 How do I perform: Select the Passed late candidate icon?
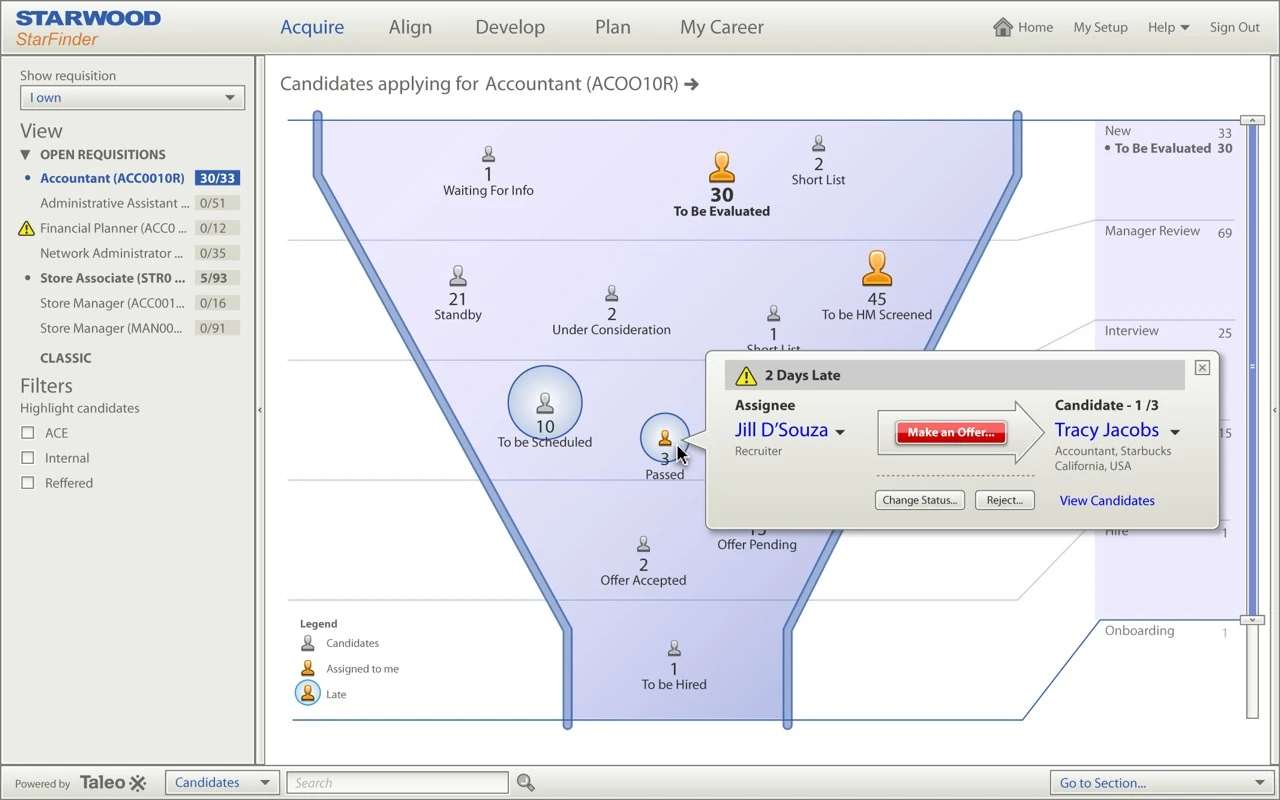(x=665, y=437)
